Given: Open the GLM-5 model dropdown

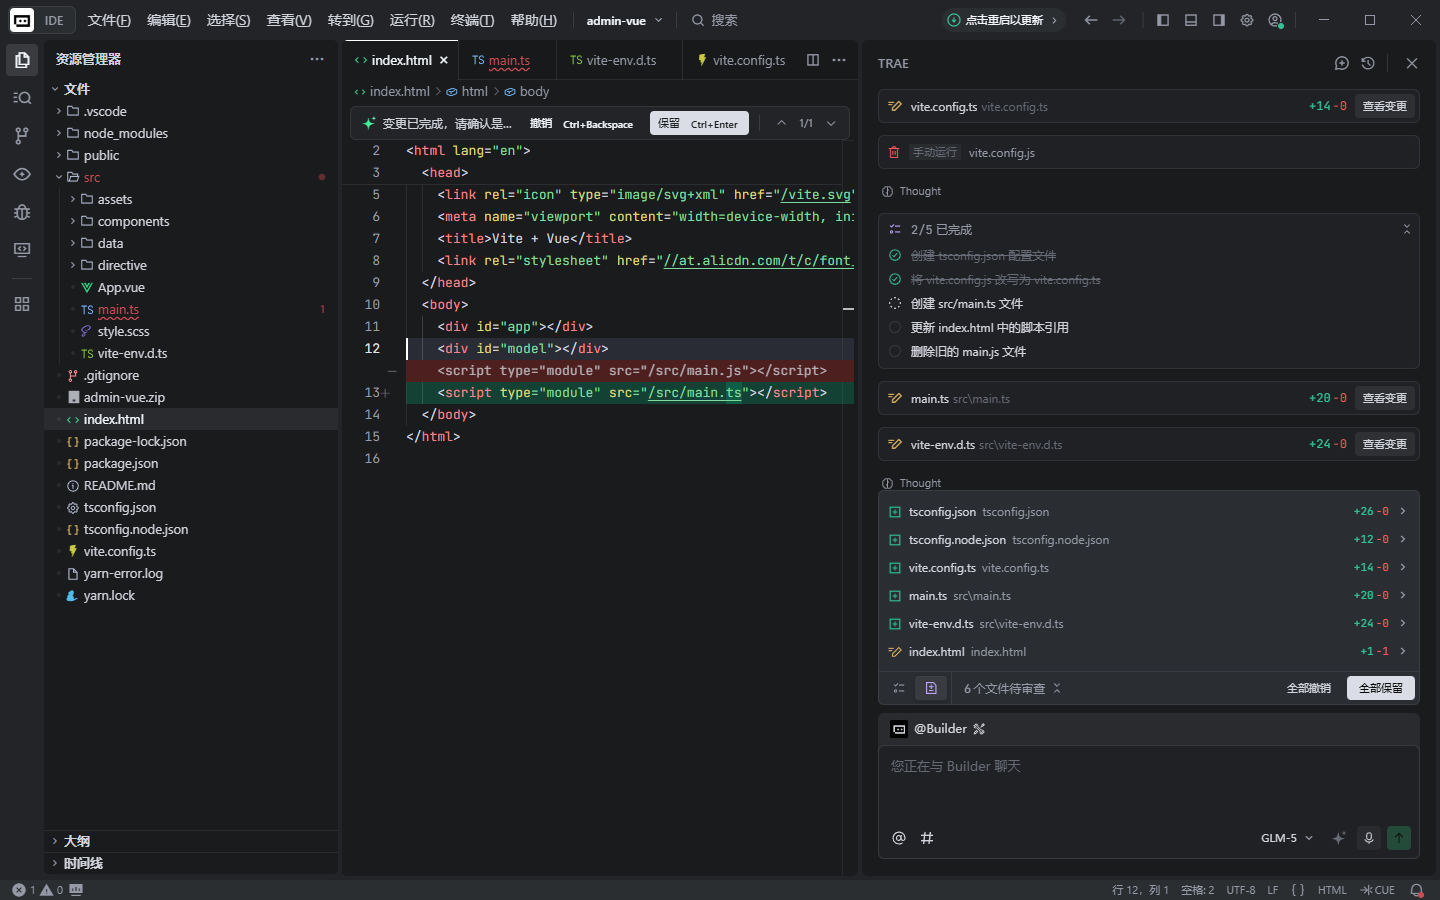Looking at the screenshot, I should click(x=1286, y=838).
